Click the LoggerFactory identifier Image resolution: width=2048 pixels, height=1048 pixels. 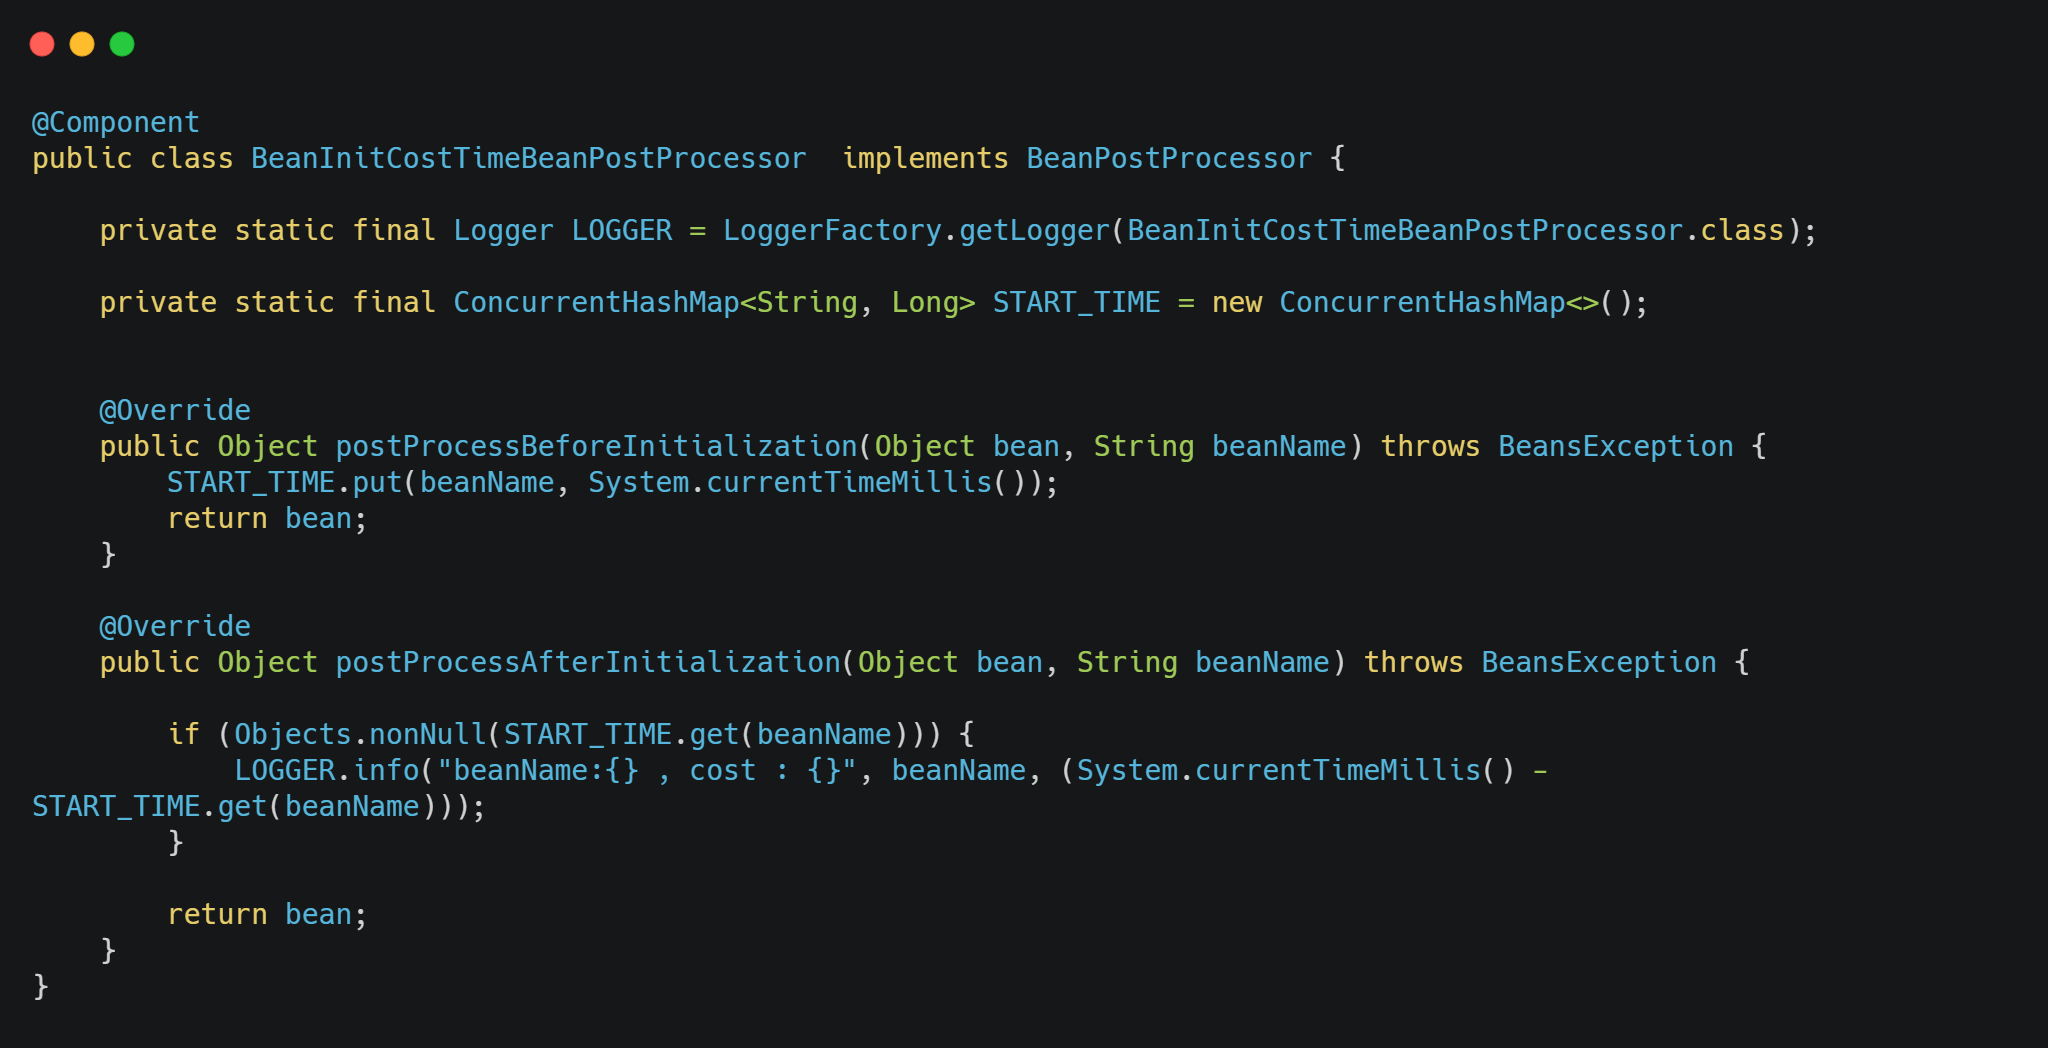click(832, 230)
